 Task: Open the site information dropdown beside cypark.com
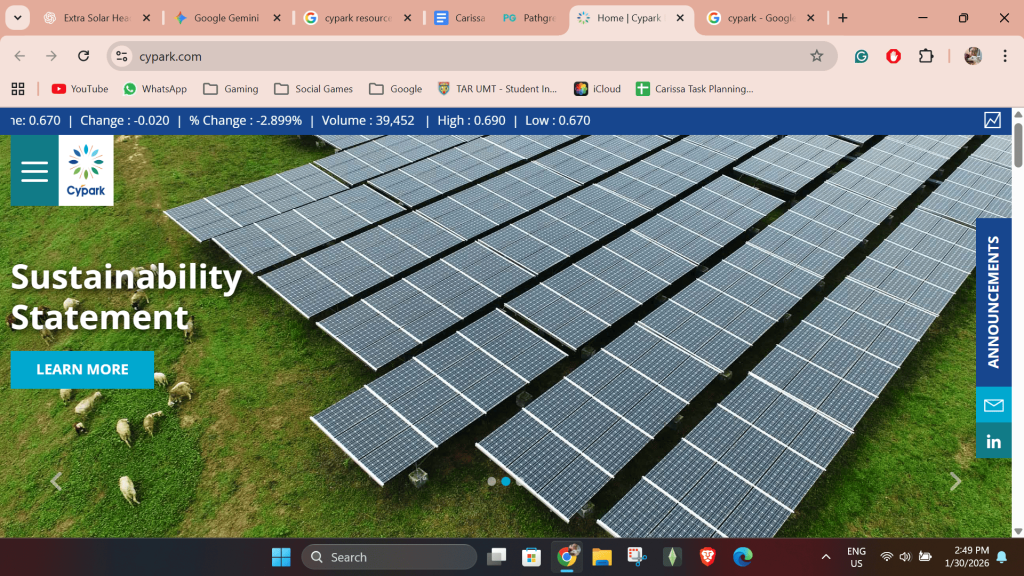coord(120,57)
